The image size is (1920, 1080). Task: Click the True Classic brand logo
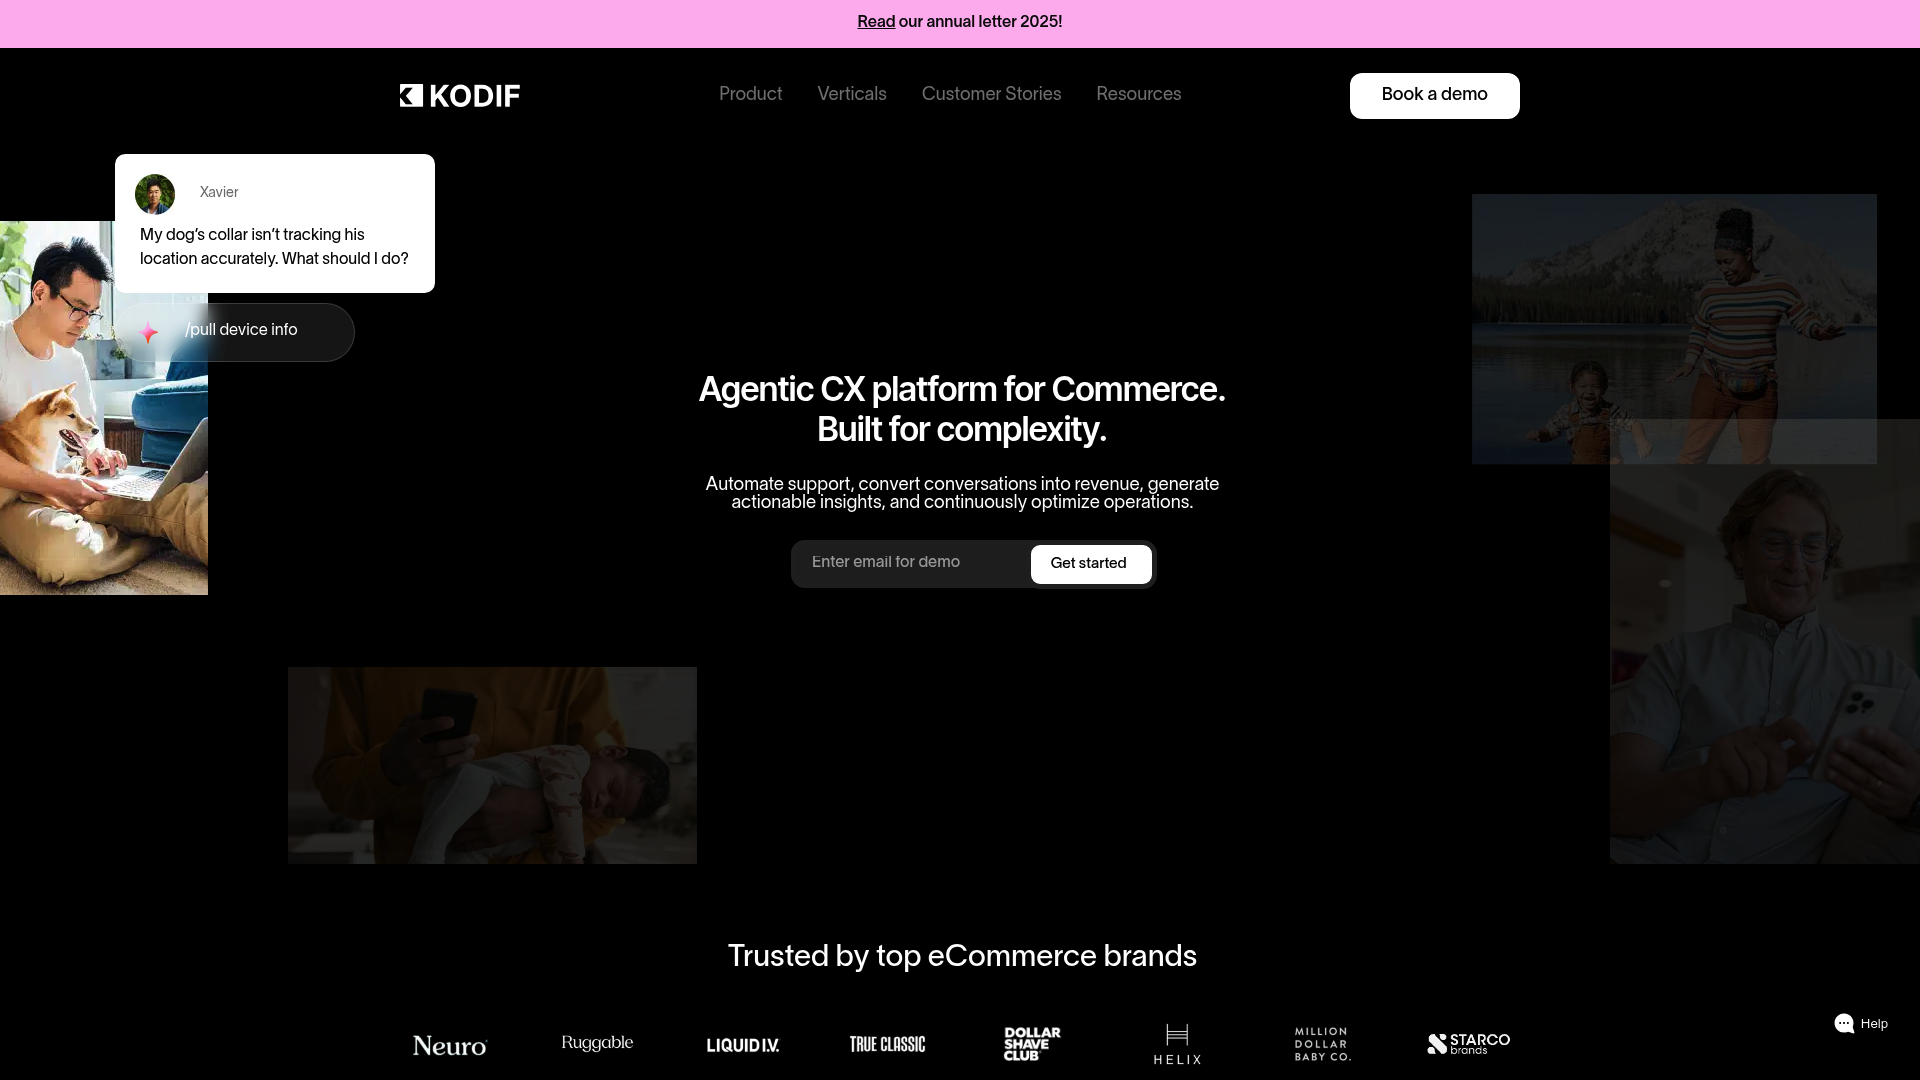coord(887,1043)
